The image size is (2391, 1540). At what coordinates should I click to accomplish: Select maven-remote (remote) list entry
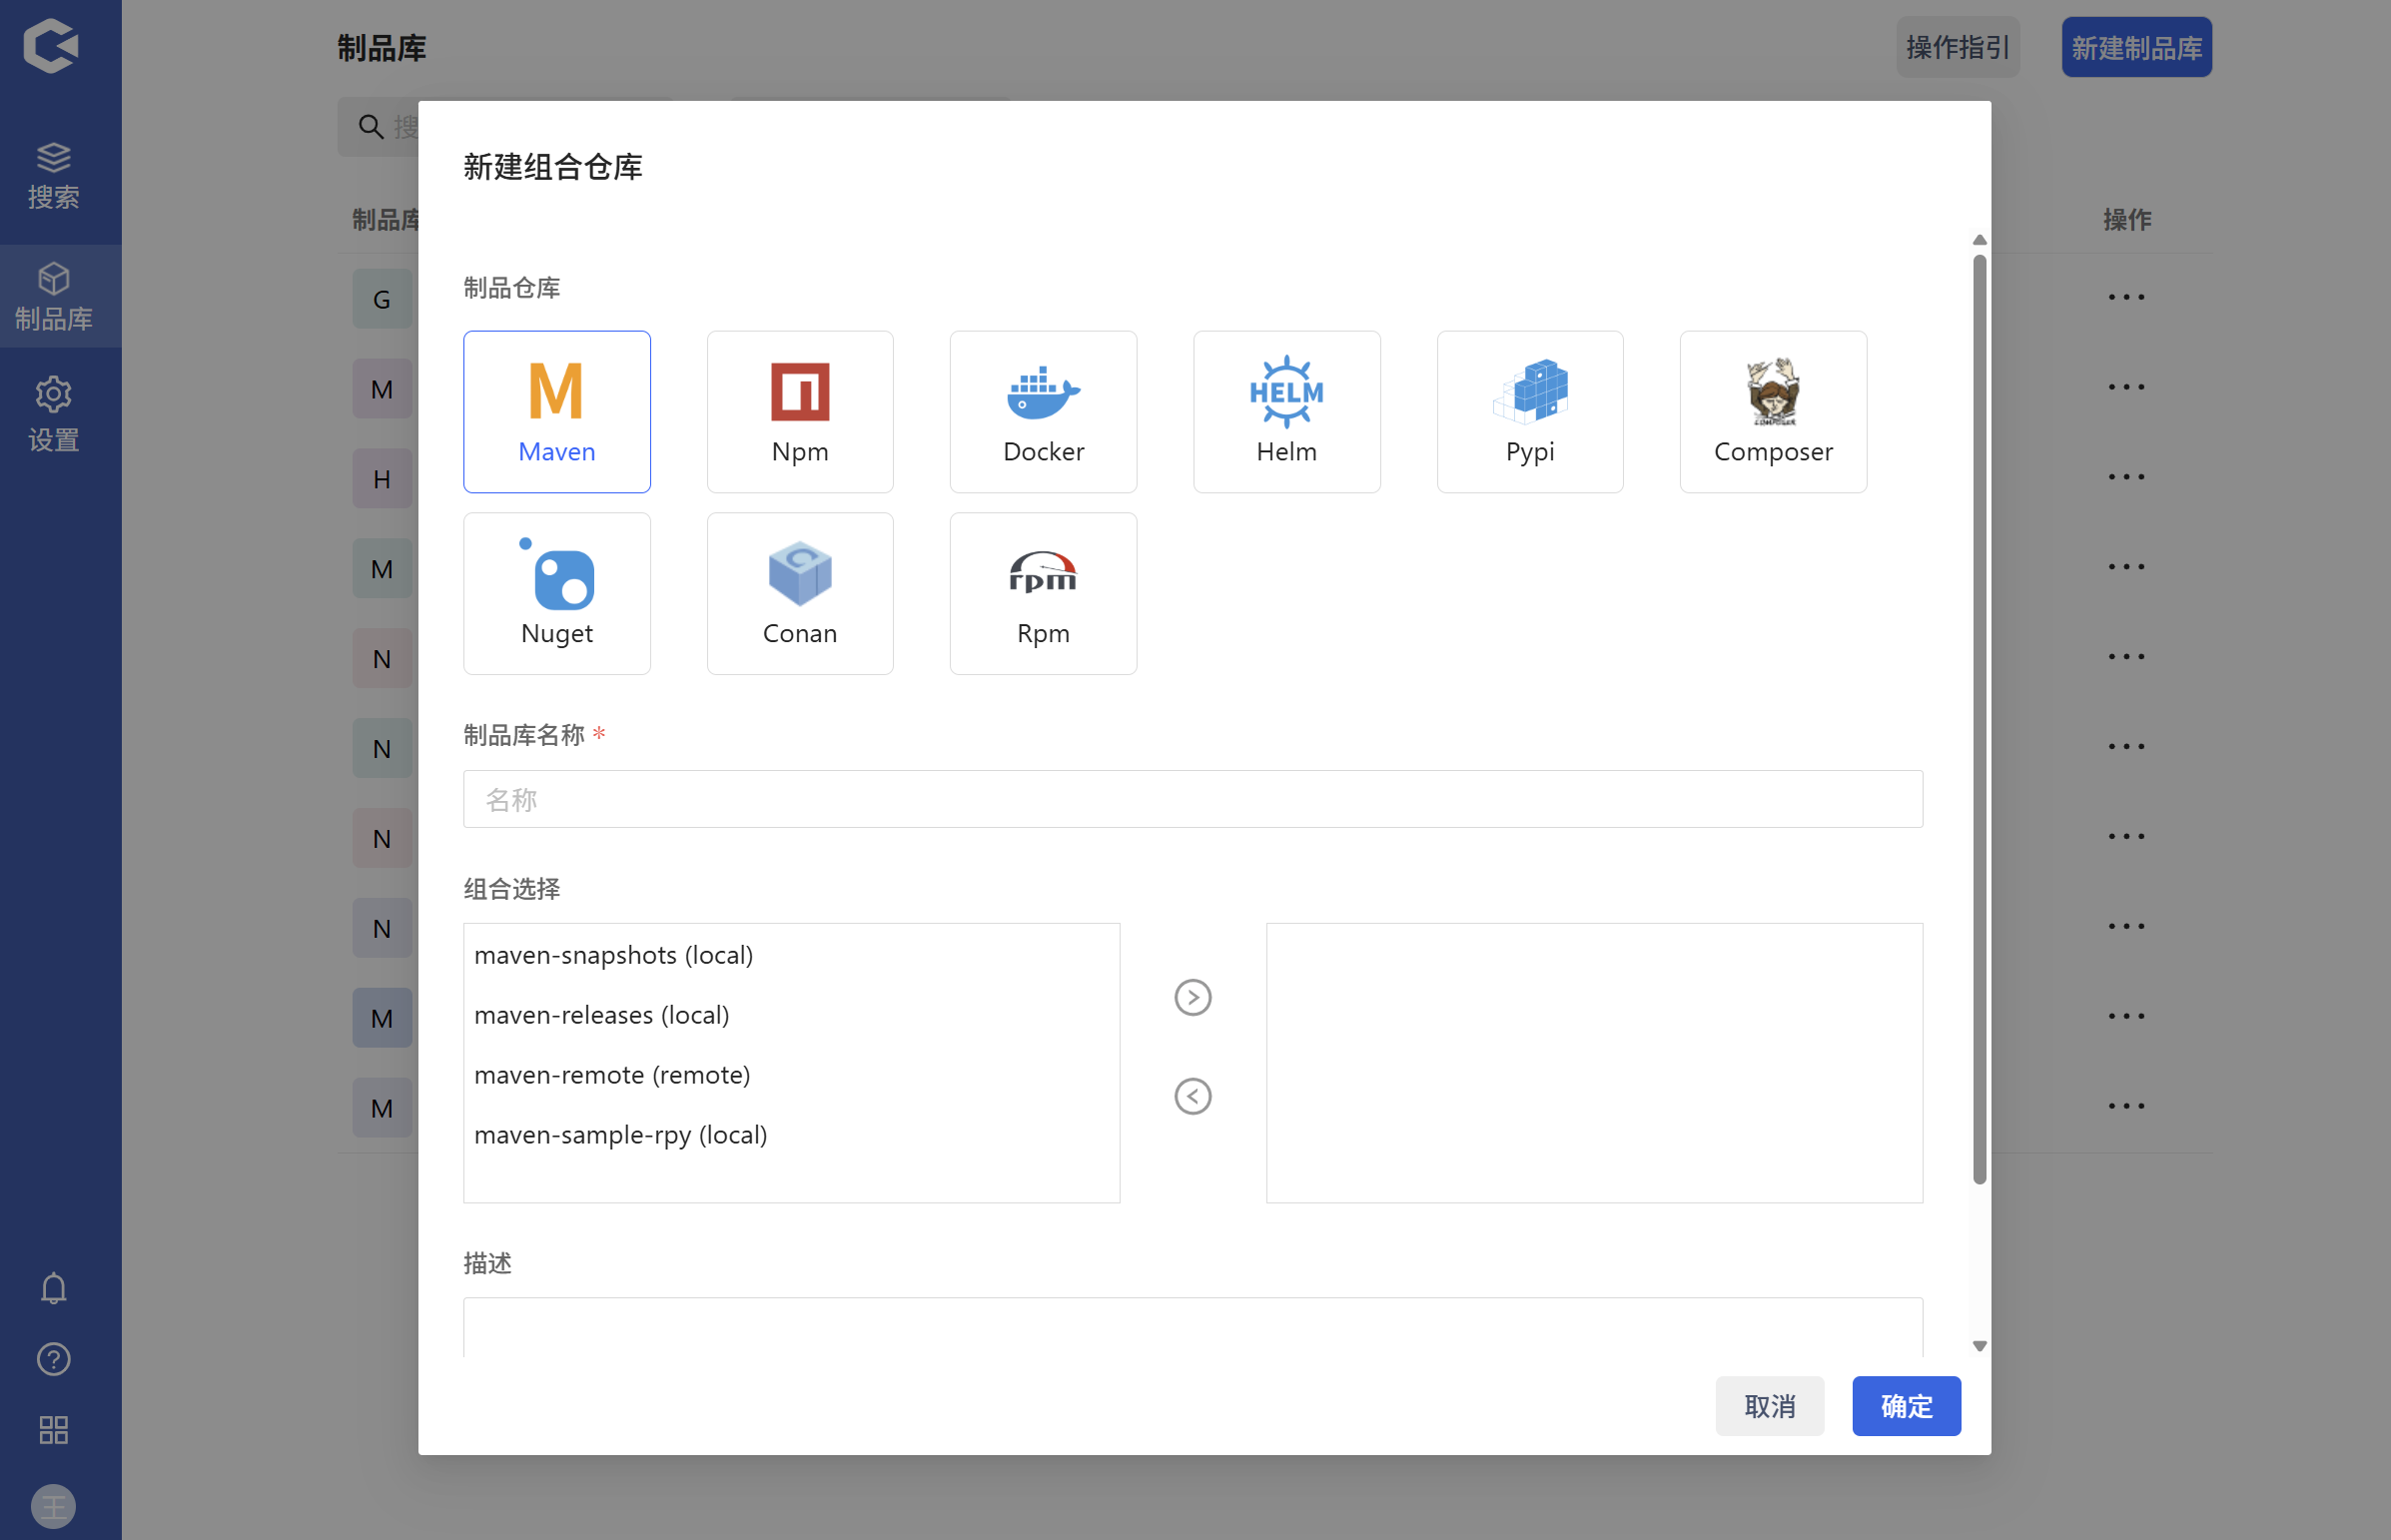coord(612,1075)
